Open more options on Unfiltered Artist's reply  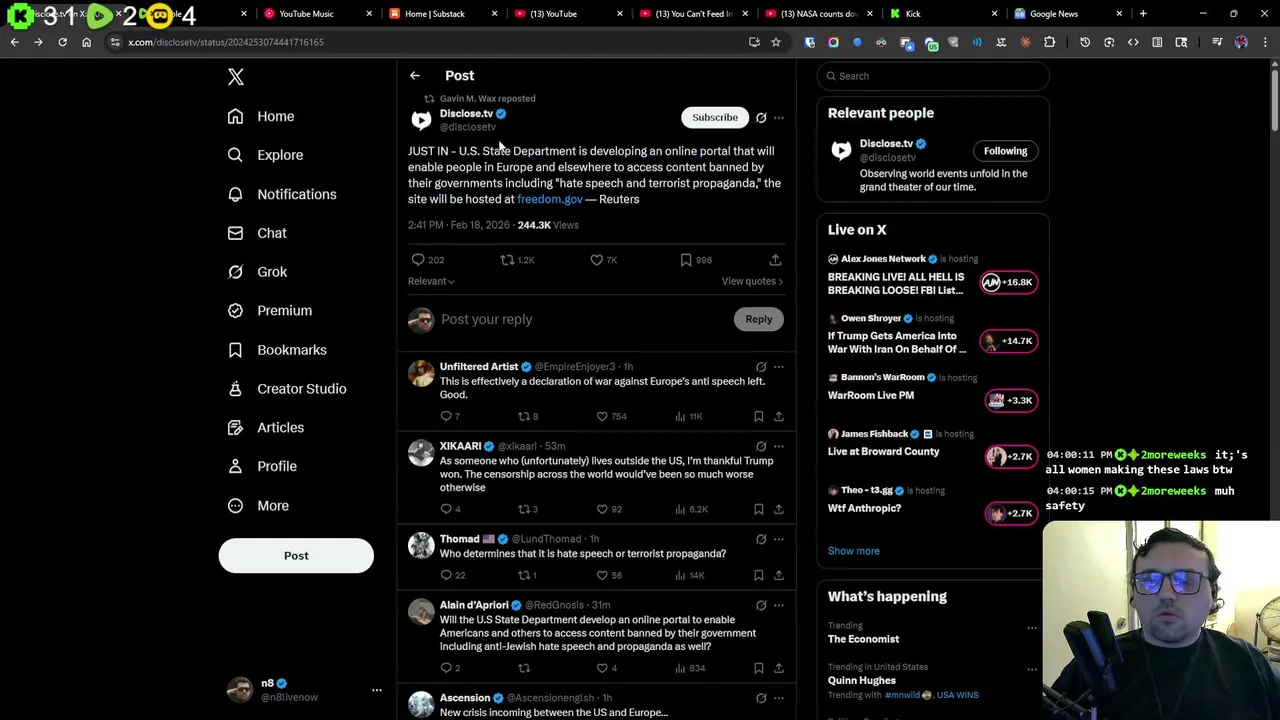coord(779,367)
